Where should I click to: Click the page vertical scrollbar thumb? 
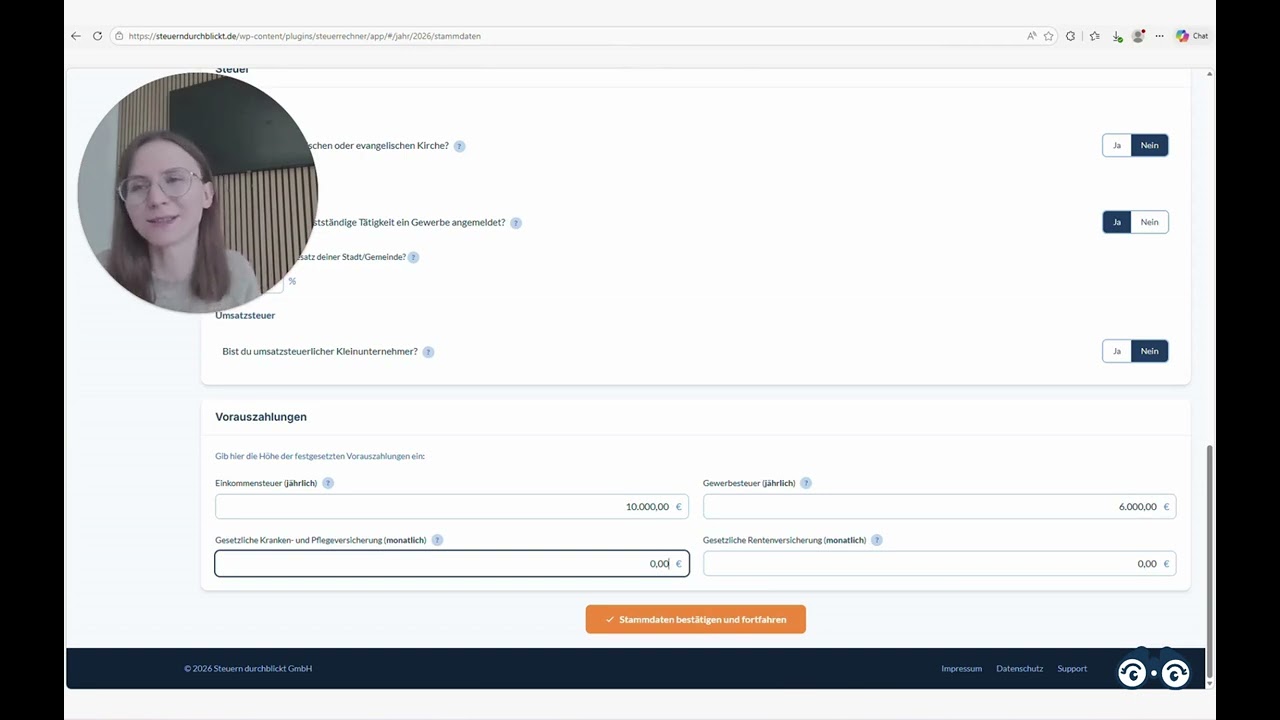pos(1210,560)
